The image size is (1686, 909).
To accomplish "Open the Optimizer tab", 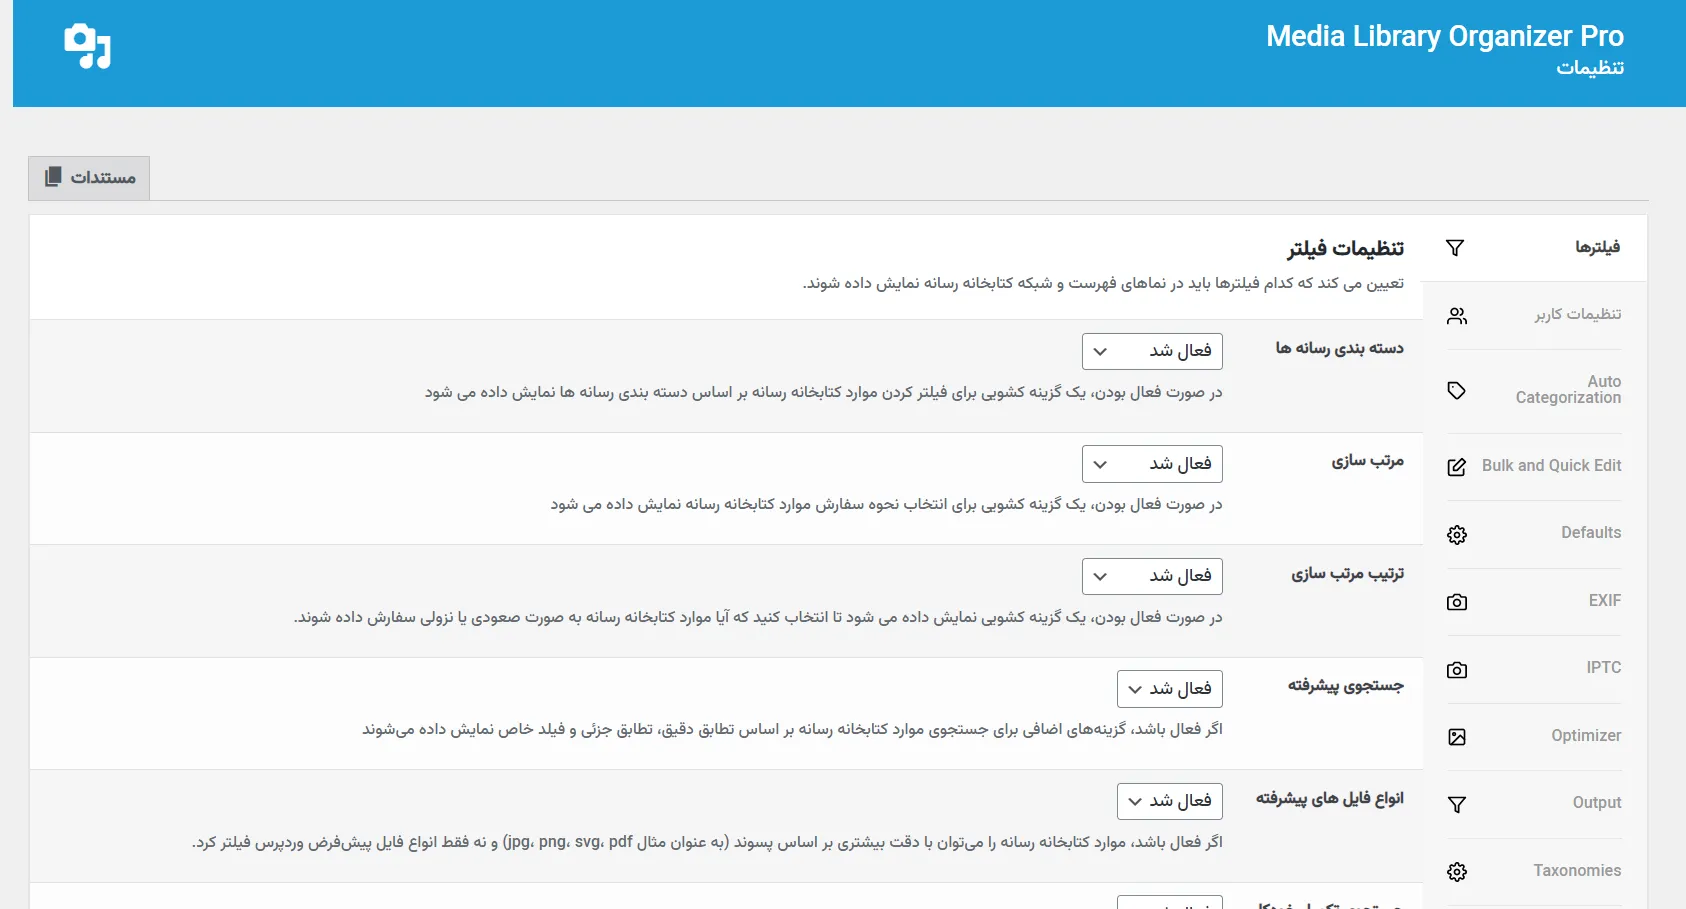I will click(1534, 736).
